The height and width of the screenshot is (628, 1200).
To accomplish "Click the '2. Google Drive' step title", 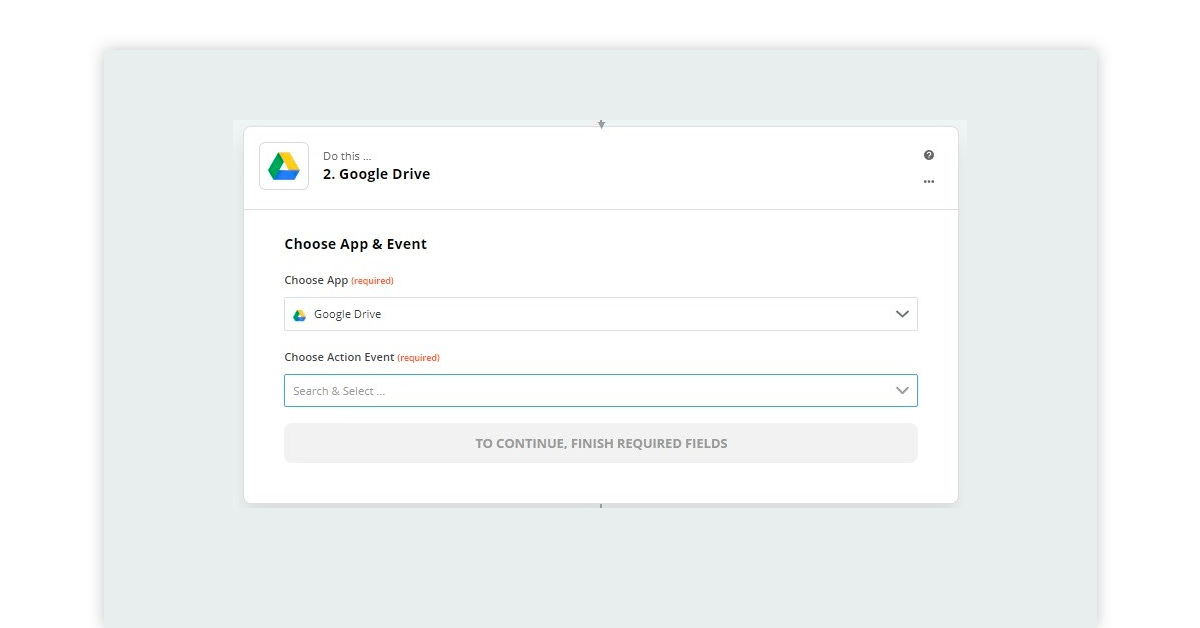I will 376,174.
